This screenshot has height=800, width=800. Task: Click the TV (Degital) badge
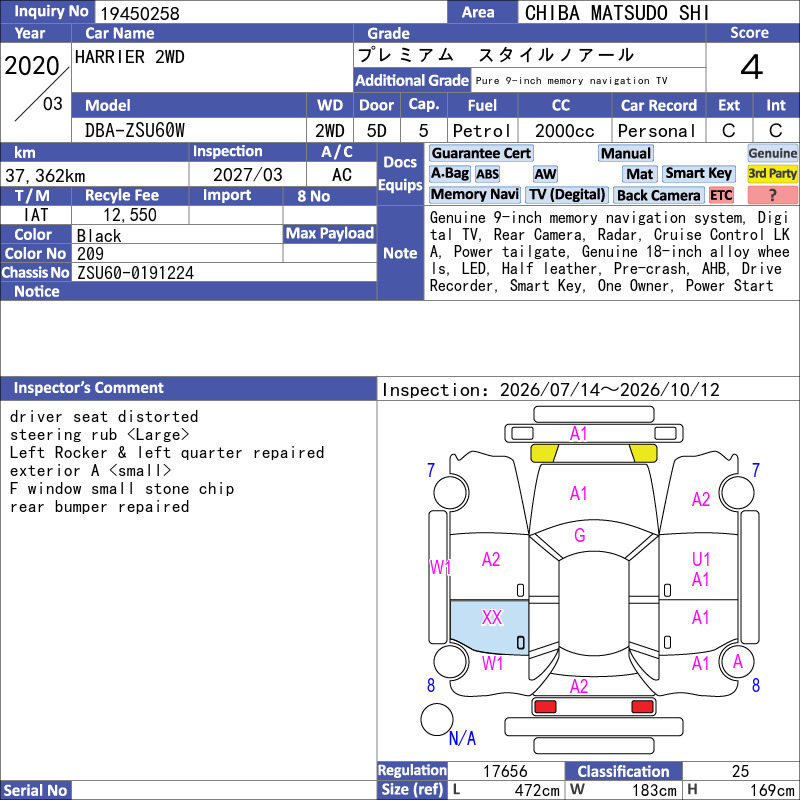566,194
